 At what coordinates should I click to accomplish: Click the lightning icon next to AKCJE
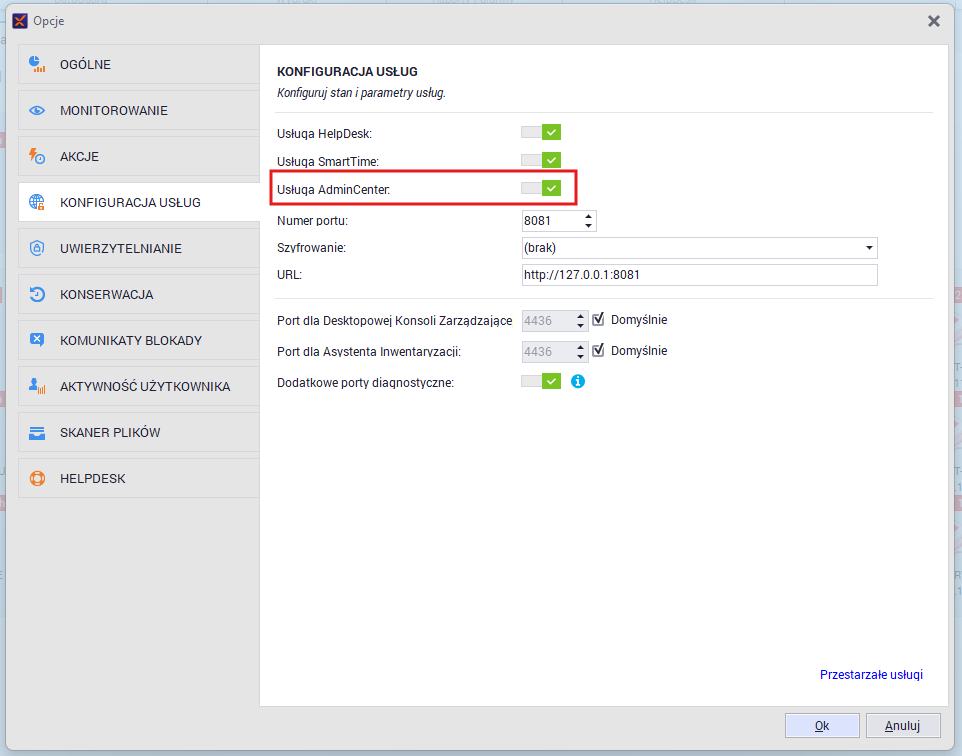click(37, 156)
